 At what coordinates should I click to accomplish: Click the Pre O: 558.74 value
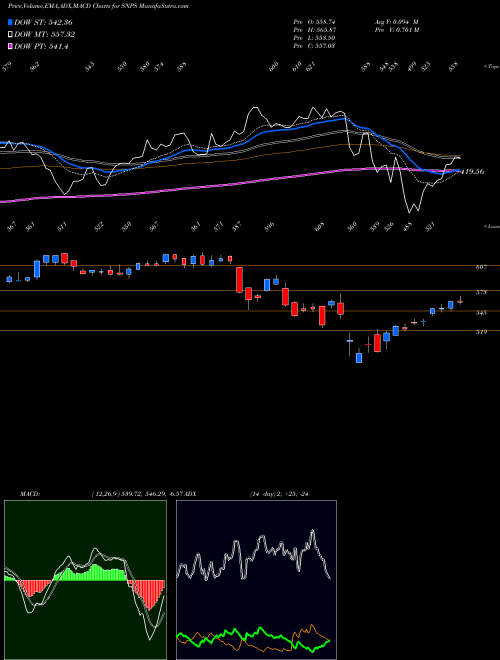coord(314,21)
